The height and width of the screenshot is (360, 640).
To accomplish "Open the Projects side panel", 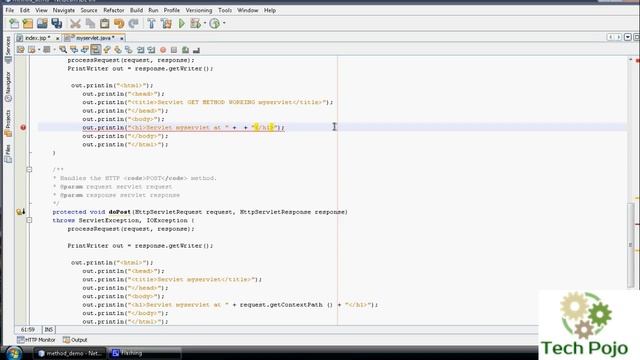I will click(8, 122).
